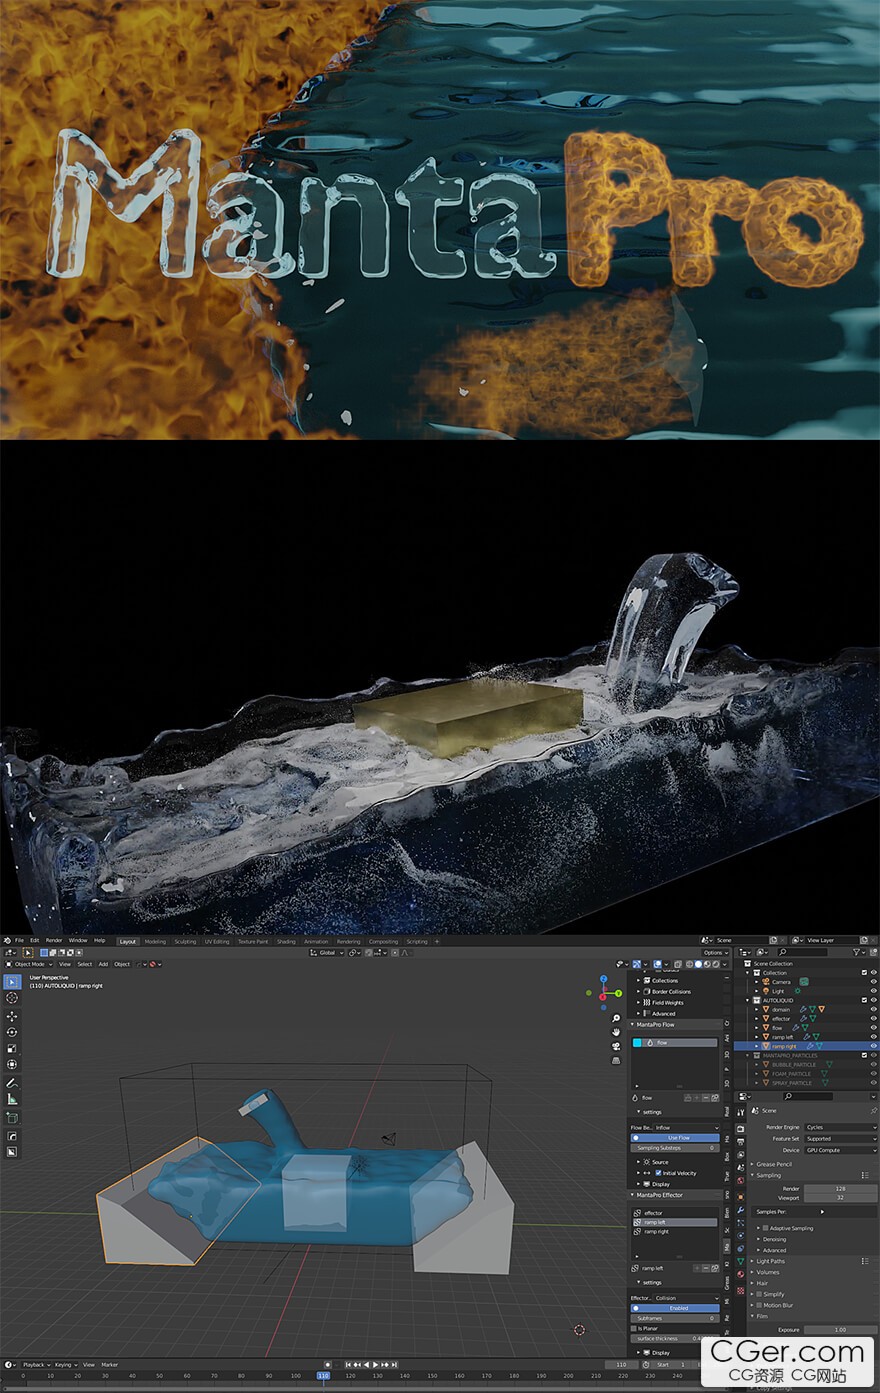
Task: Enable the Motion Blur checkbox
Action: click(759, 1305)
